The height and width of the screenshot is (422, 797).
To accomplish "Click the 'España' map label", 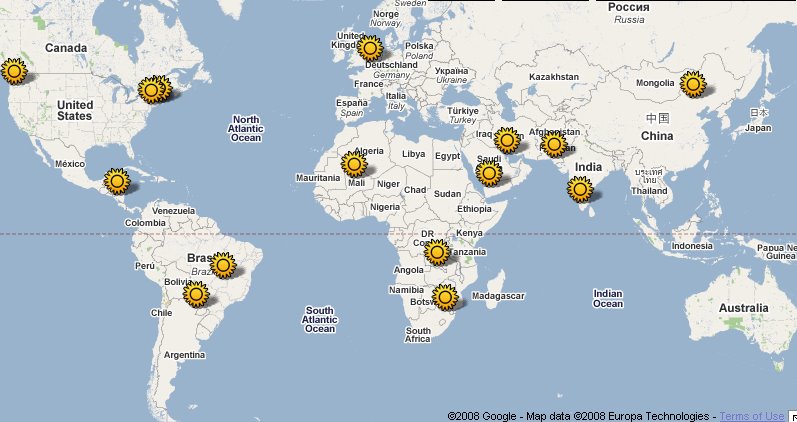I will (x=352, y=103).
